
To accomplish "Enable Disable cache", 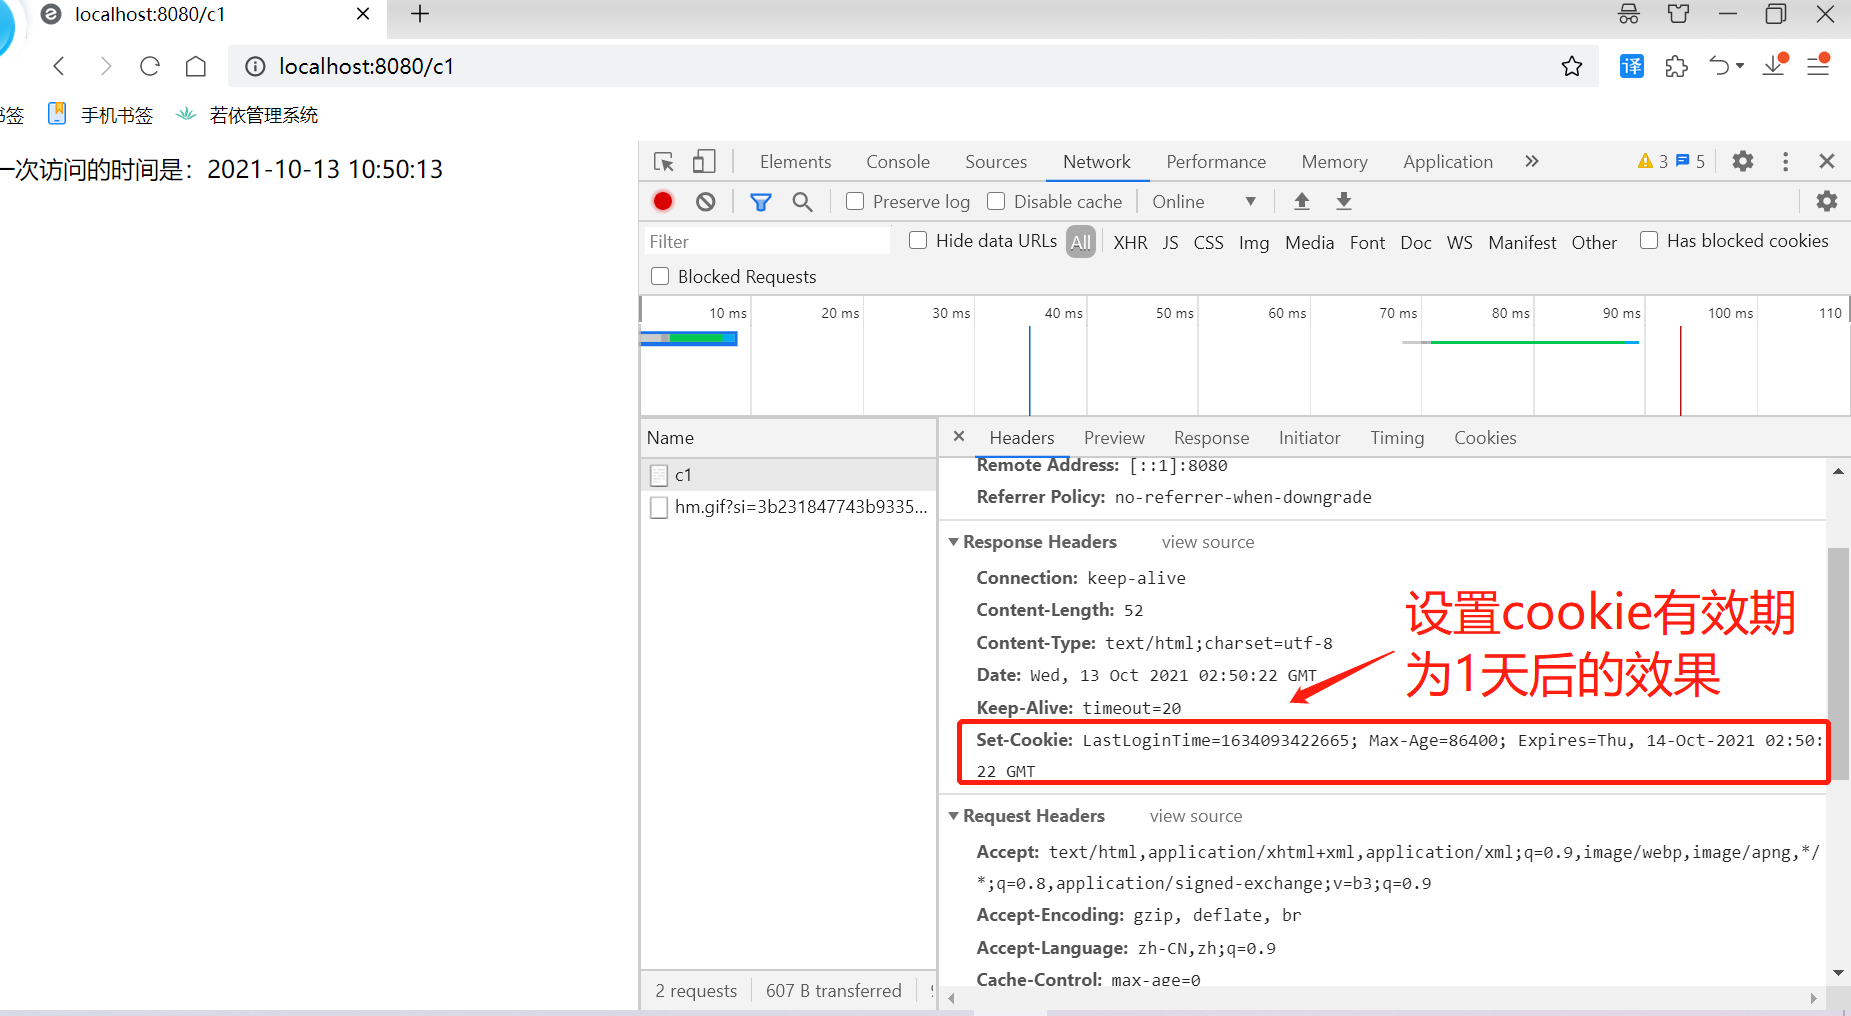I will pos(996,201).
